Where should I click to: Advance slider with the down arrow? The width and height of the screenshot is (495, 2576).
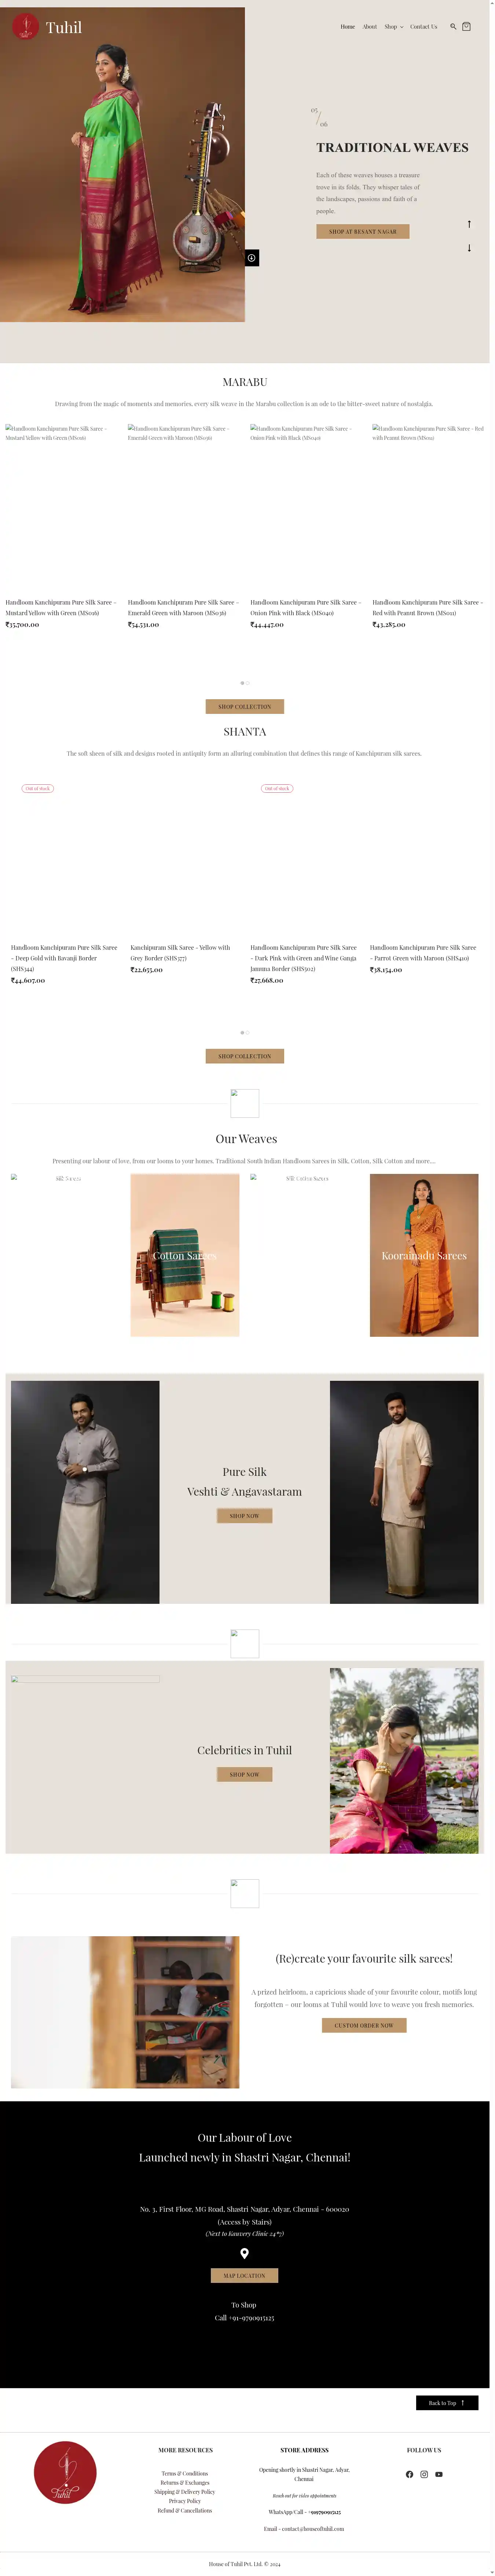469,247
